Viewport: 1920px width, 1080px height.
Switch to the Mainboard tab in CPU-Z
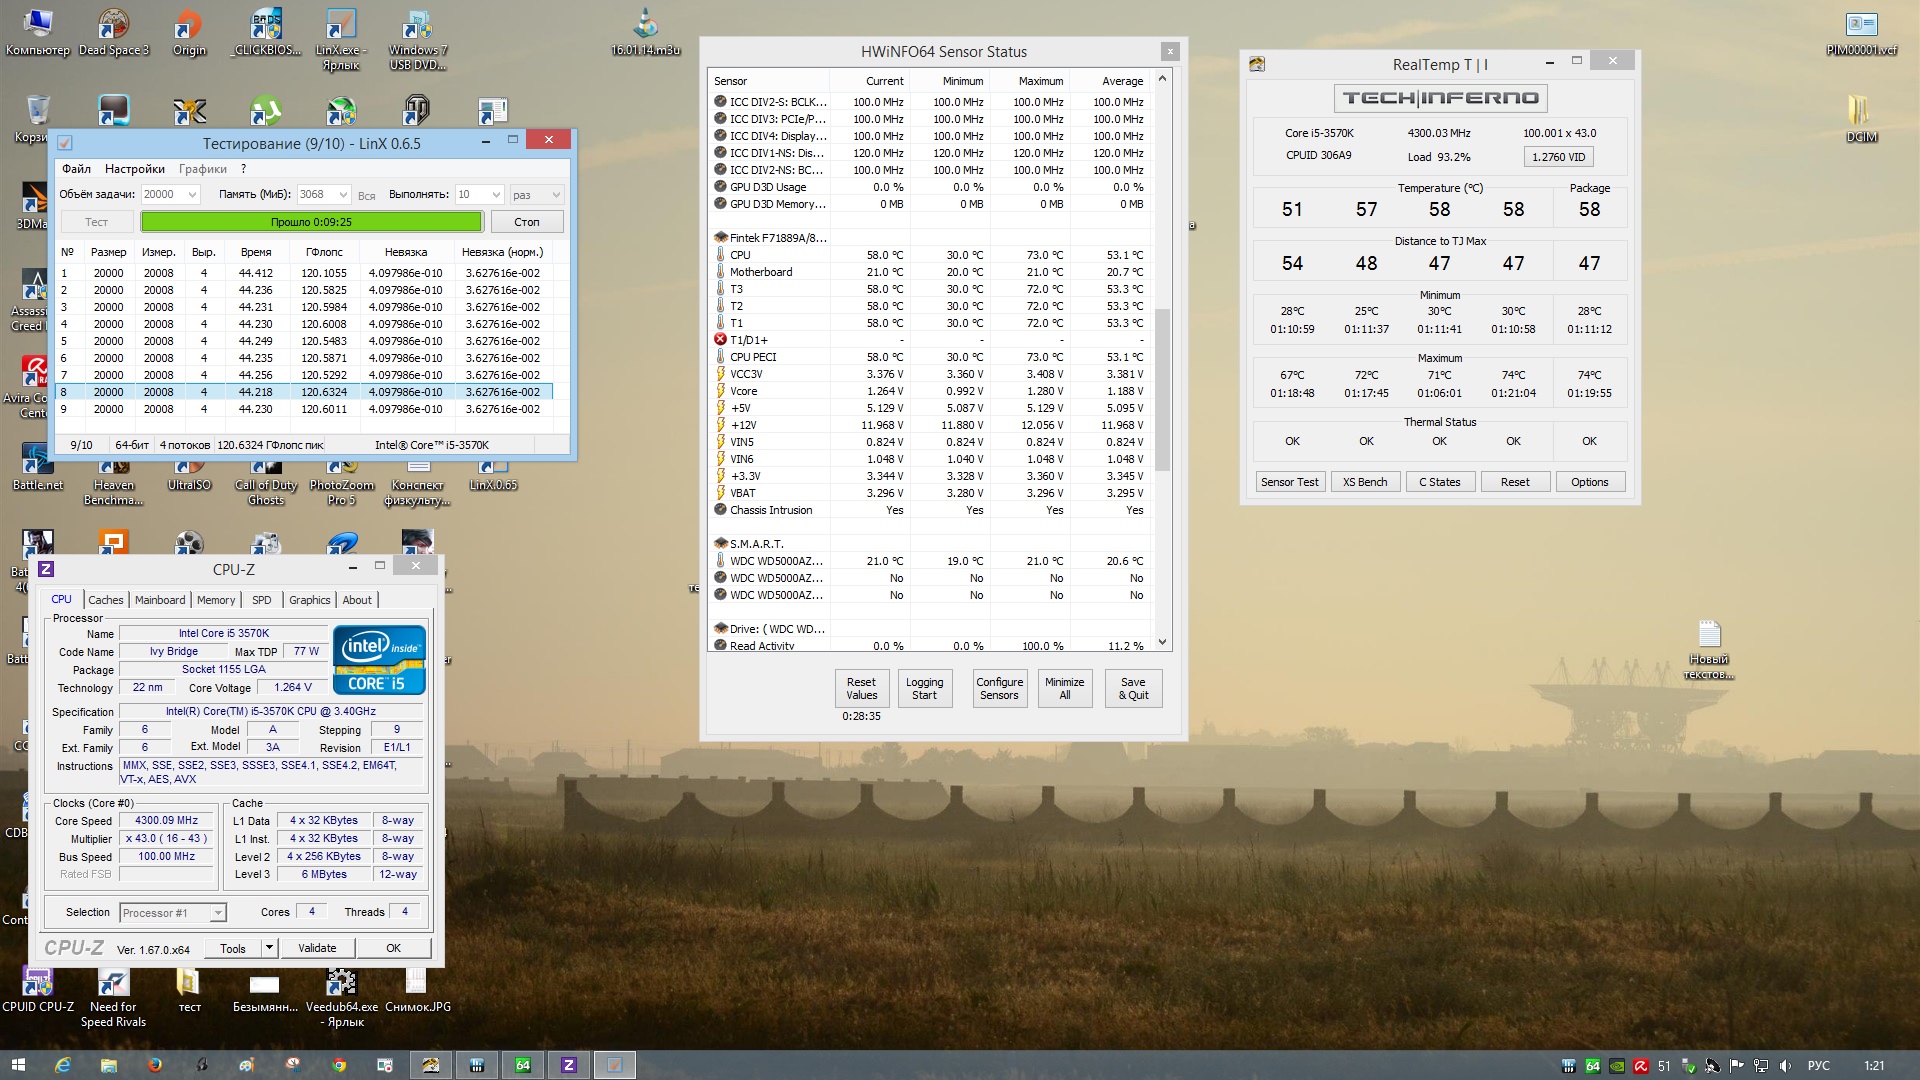click(x=160, y=600)
